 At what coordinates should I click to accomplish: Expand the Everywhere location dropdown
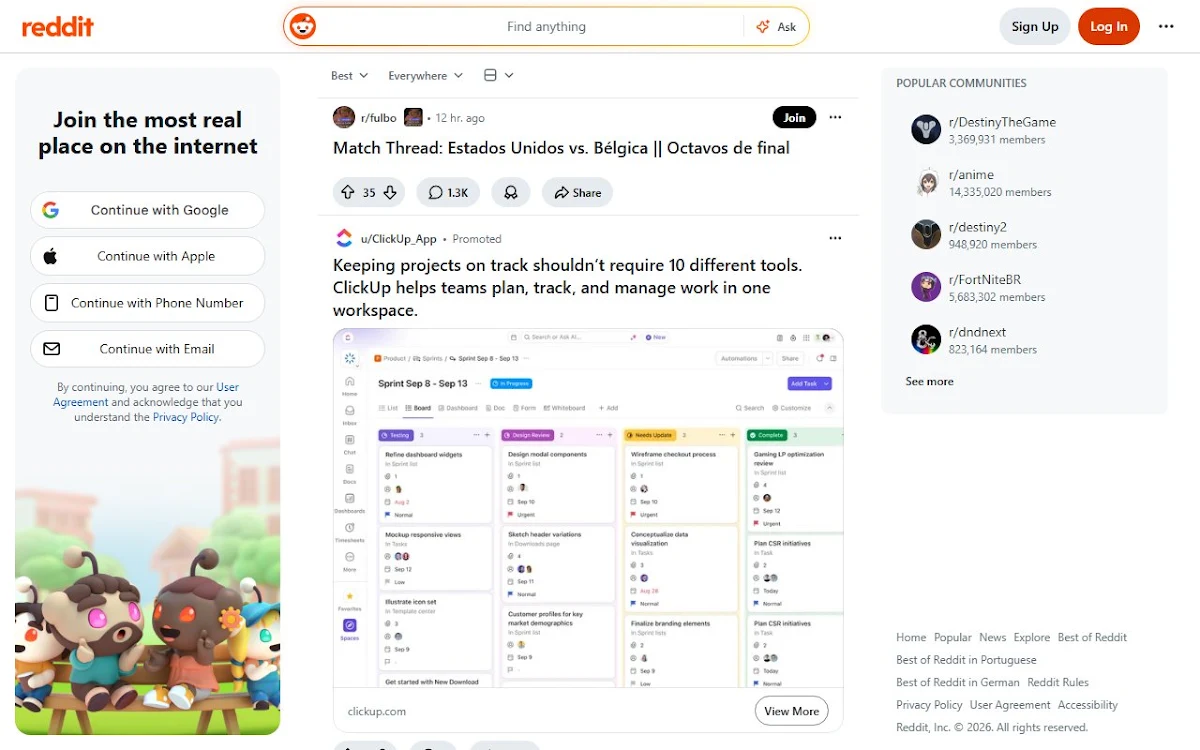(425, 75)
